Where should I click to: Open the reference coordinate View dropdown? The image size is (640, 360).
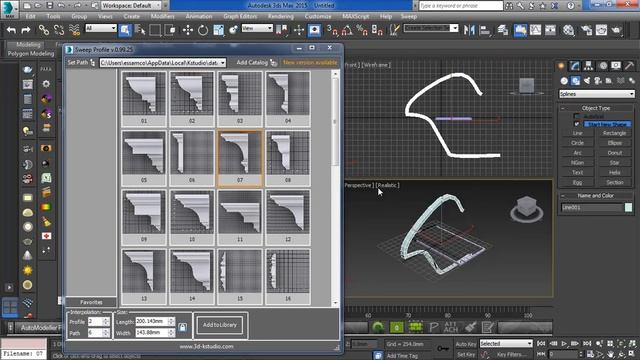pyautogui.click(x=257, y=28)
